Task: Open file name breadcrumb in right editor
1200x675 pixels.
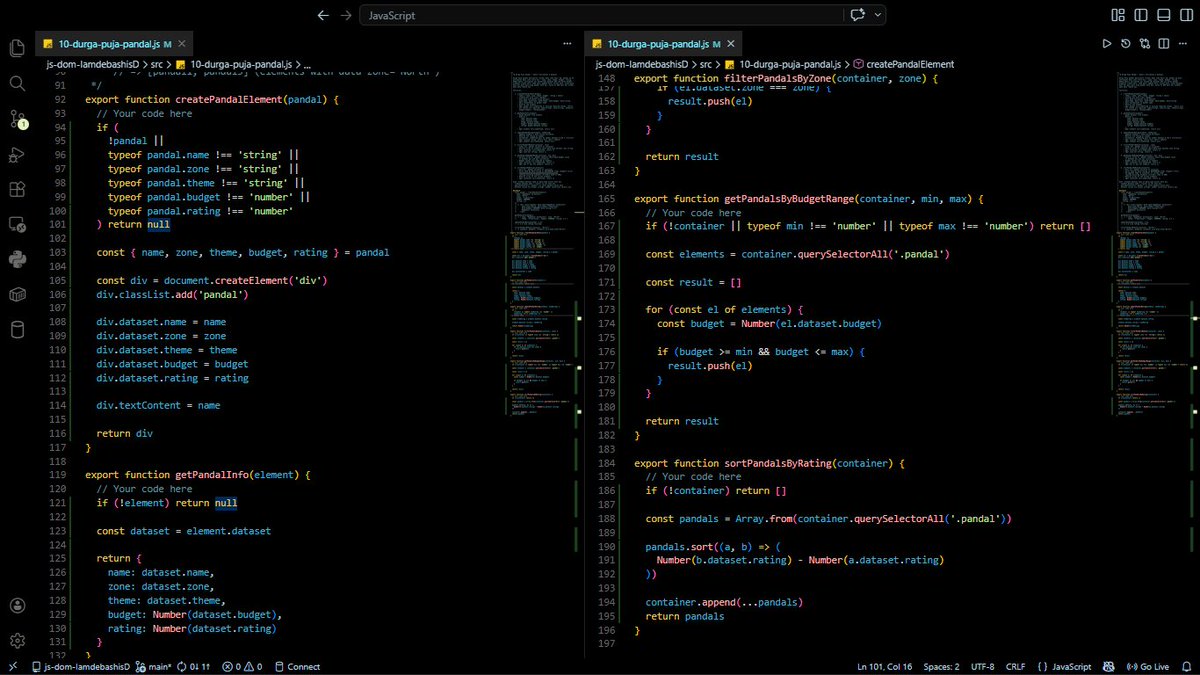Action: (783, 63)
